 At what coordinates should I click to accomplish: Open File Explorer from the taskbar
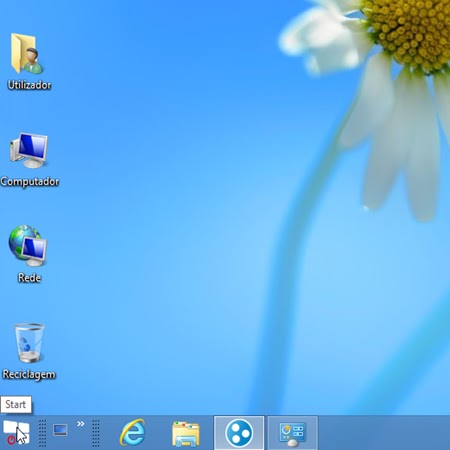click(186, 433)
